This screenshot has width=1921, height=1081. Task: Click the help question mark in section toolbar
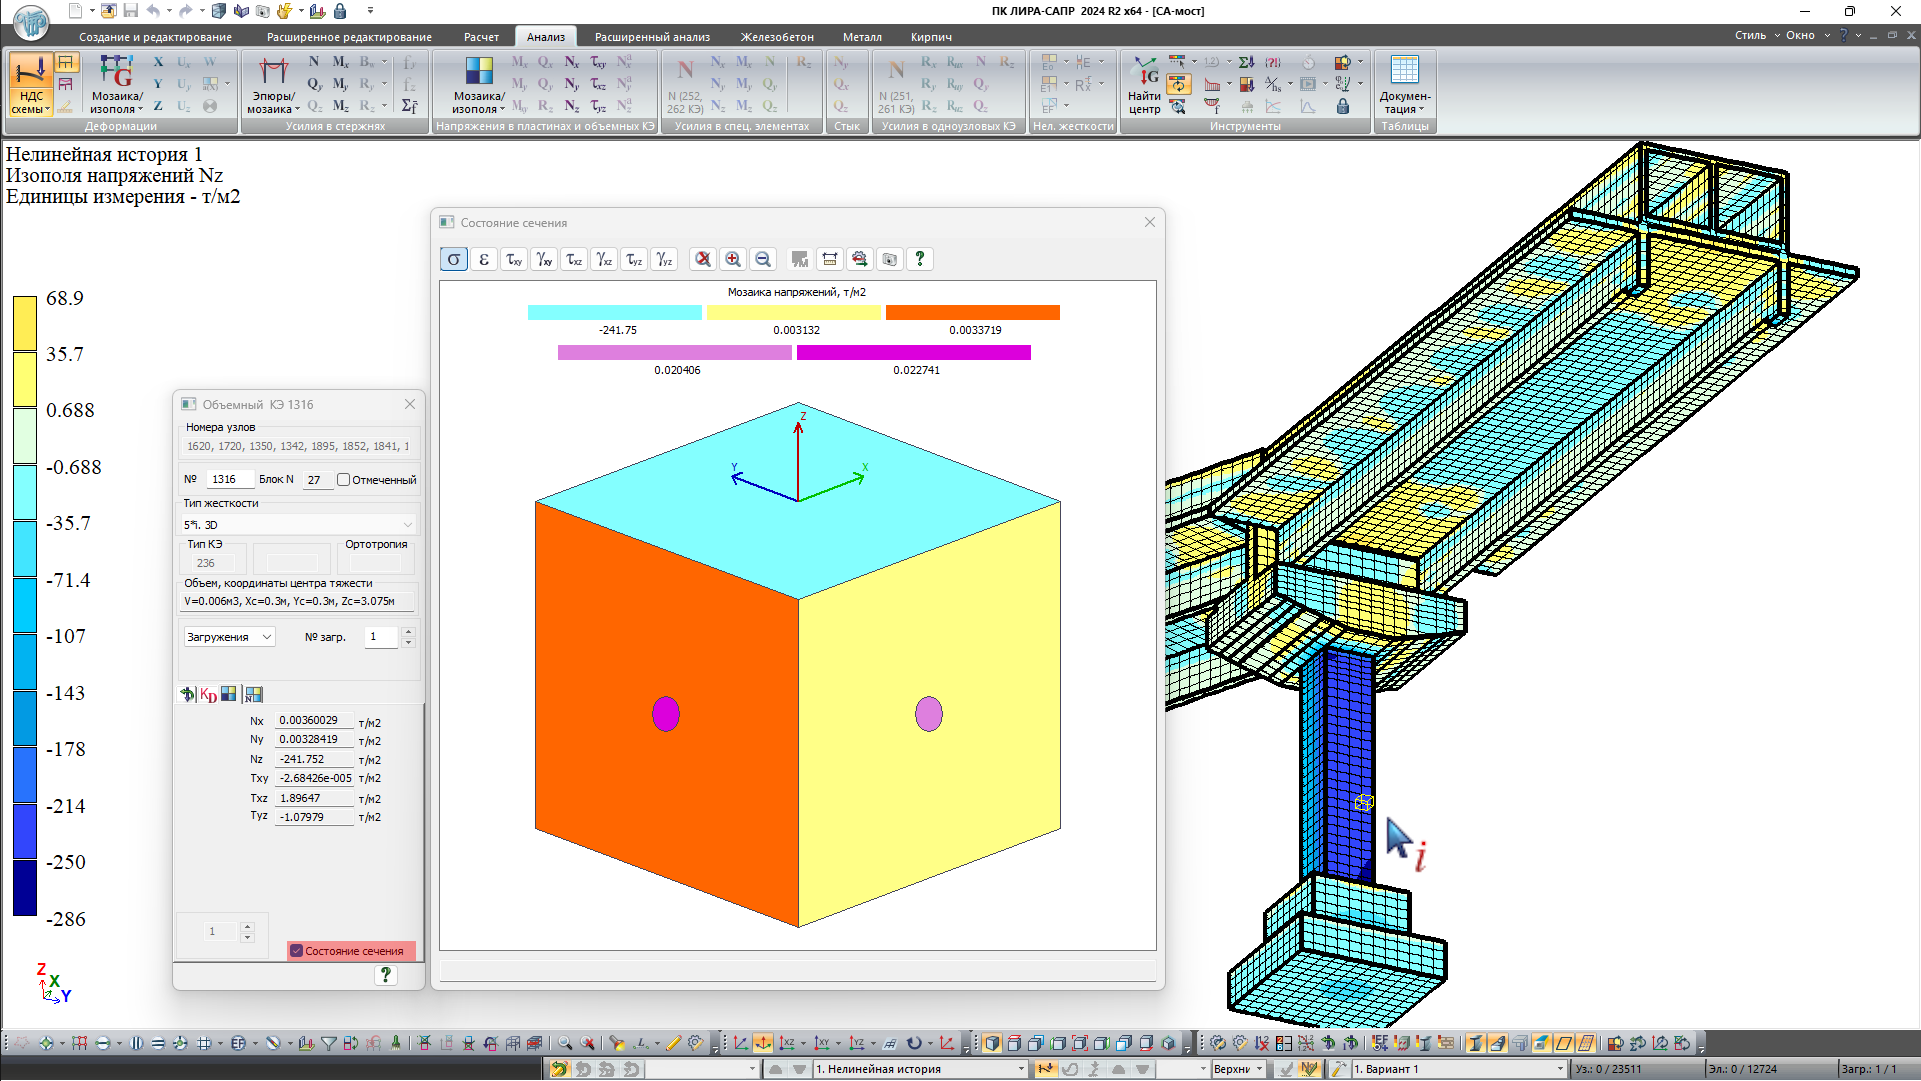[x=920, y=259]
